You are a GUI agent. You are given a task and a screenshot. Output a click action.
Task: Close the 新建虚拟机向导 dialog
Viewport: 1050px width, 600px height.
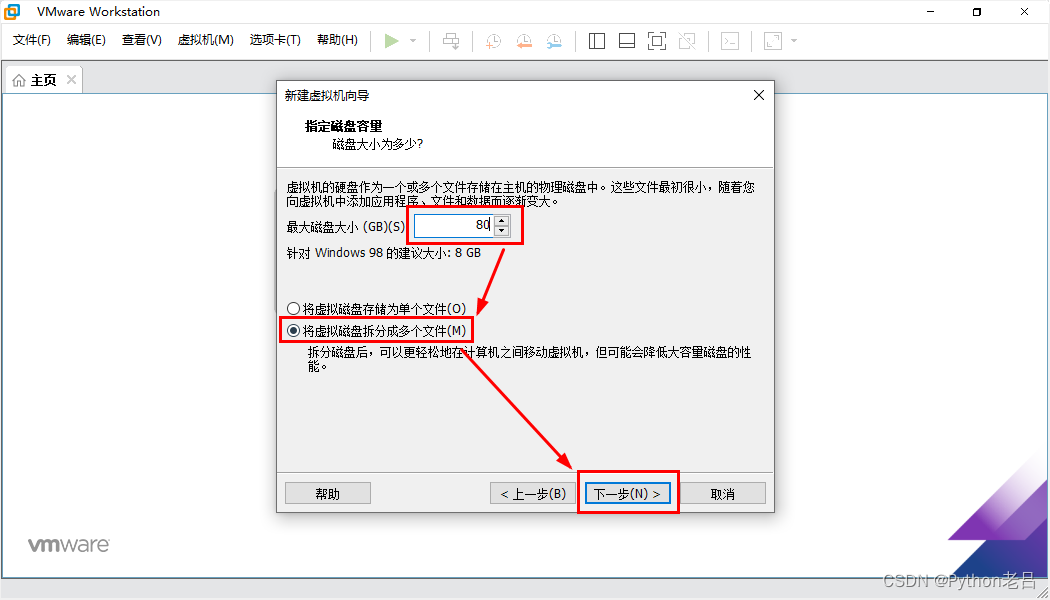pos(759,95)
